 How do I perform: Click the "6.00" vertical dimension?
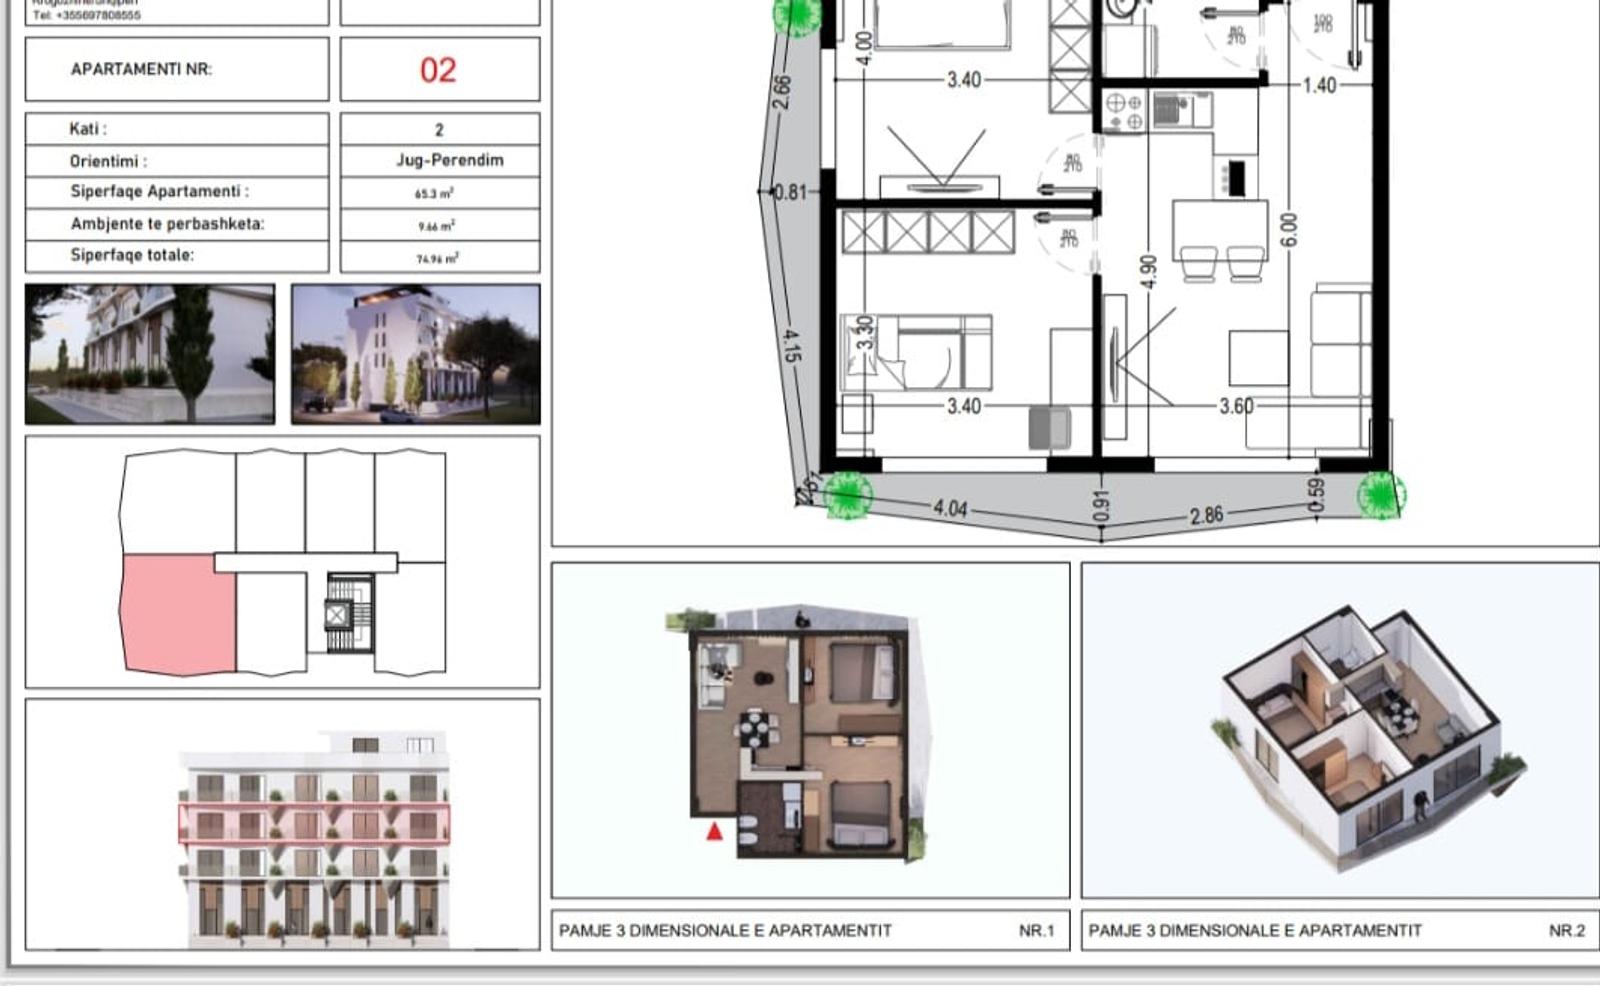coord(1289,230)
